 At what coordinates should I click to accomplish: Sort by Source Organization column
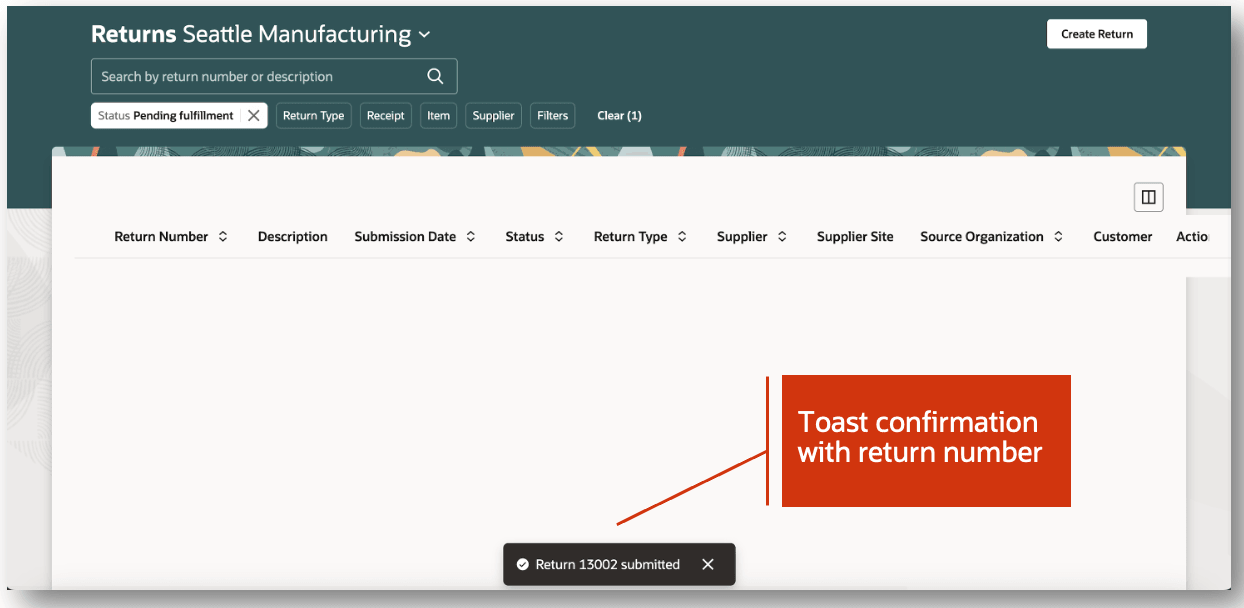pos(1058,237)
